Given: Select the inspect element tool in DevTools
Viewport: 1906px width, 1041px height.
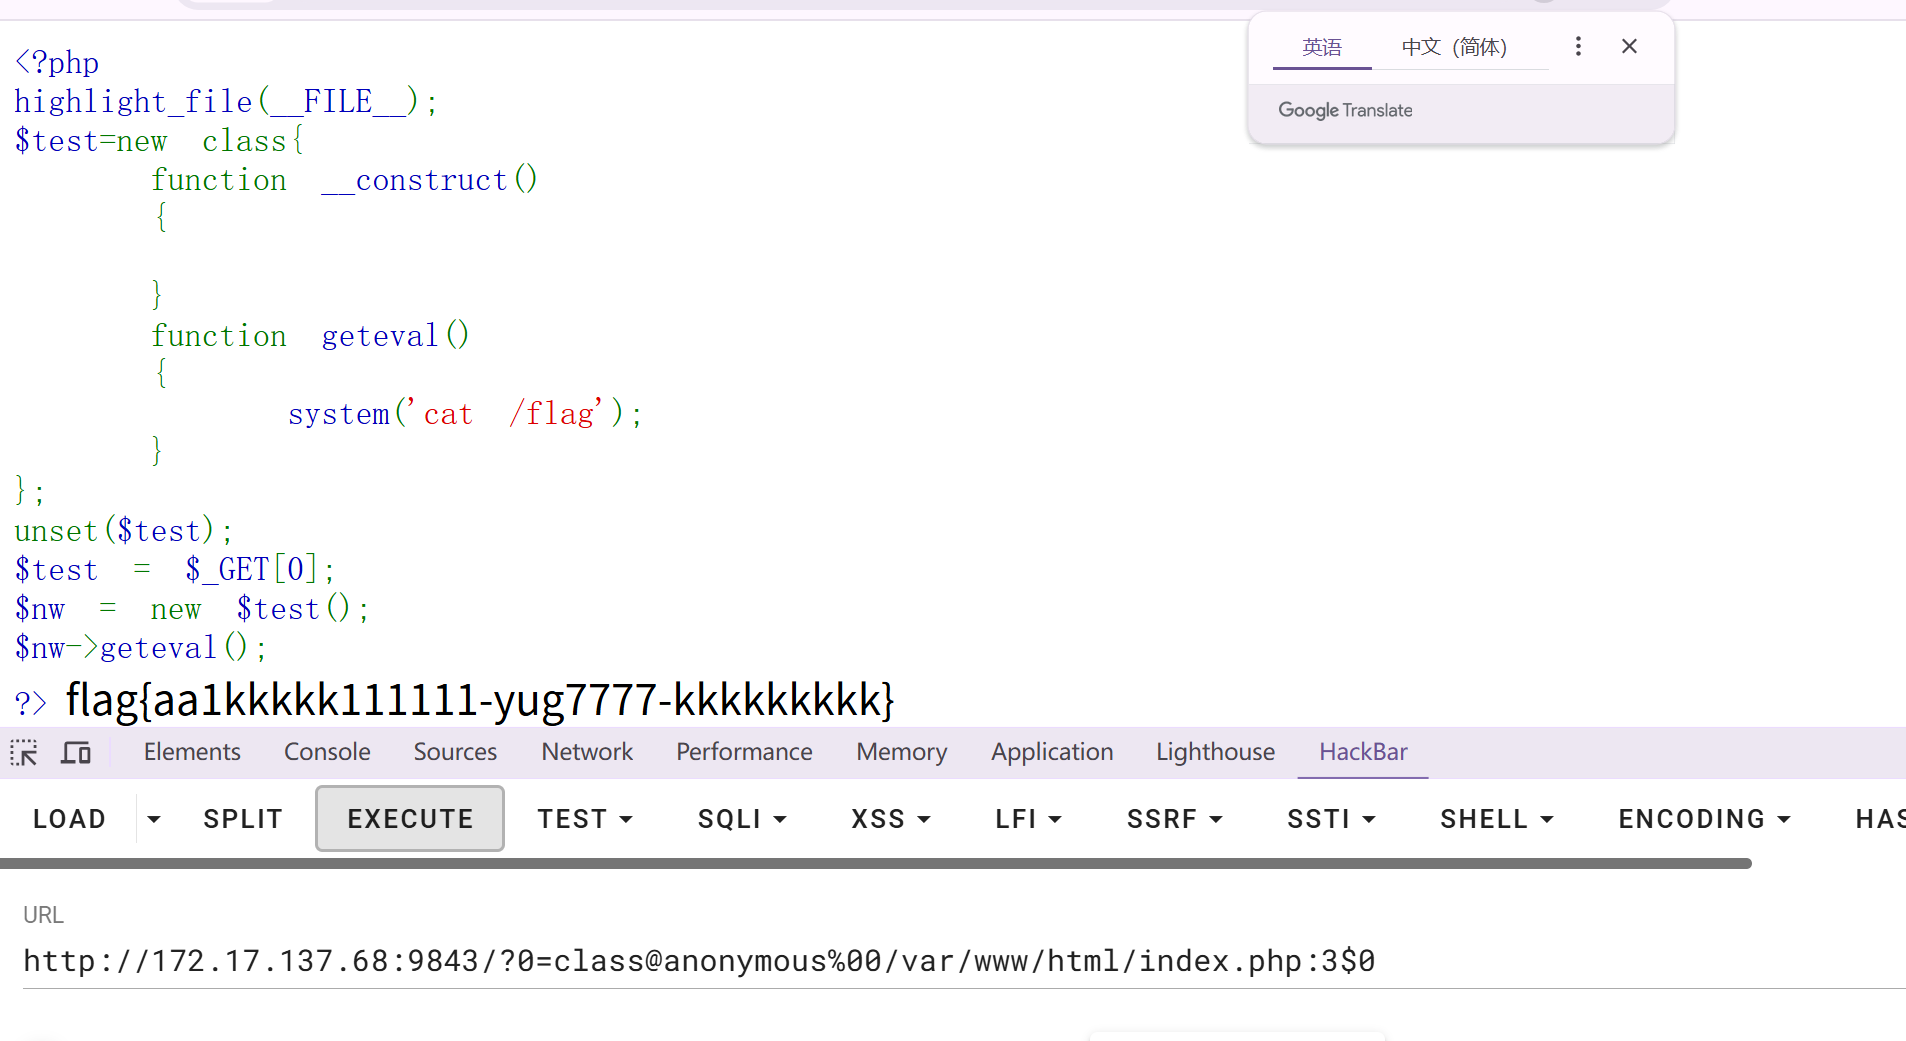Looking at the screenshot, I should [22, 751].
